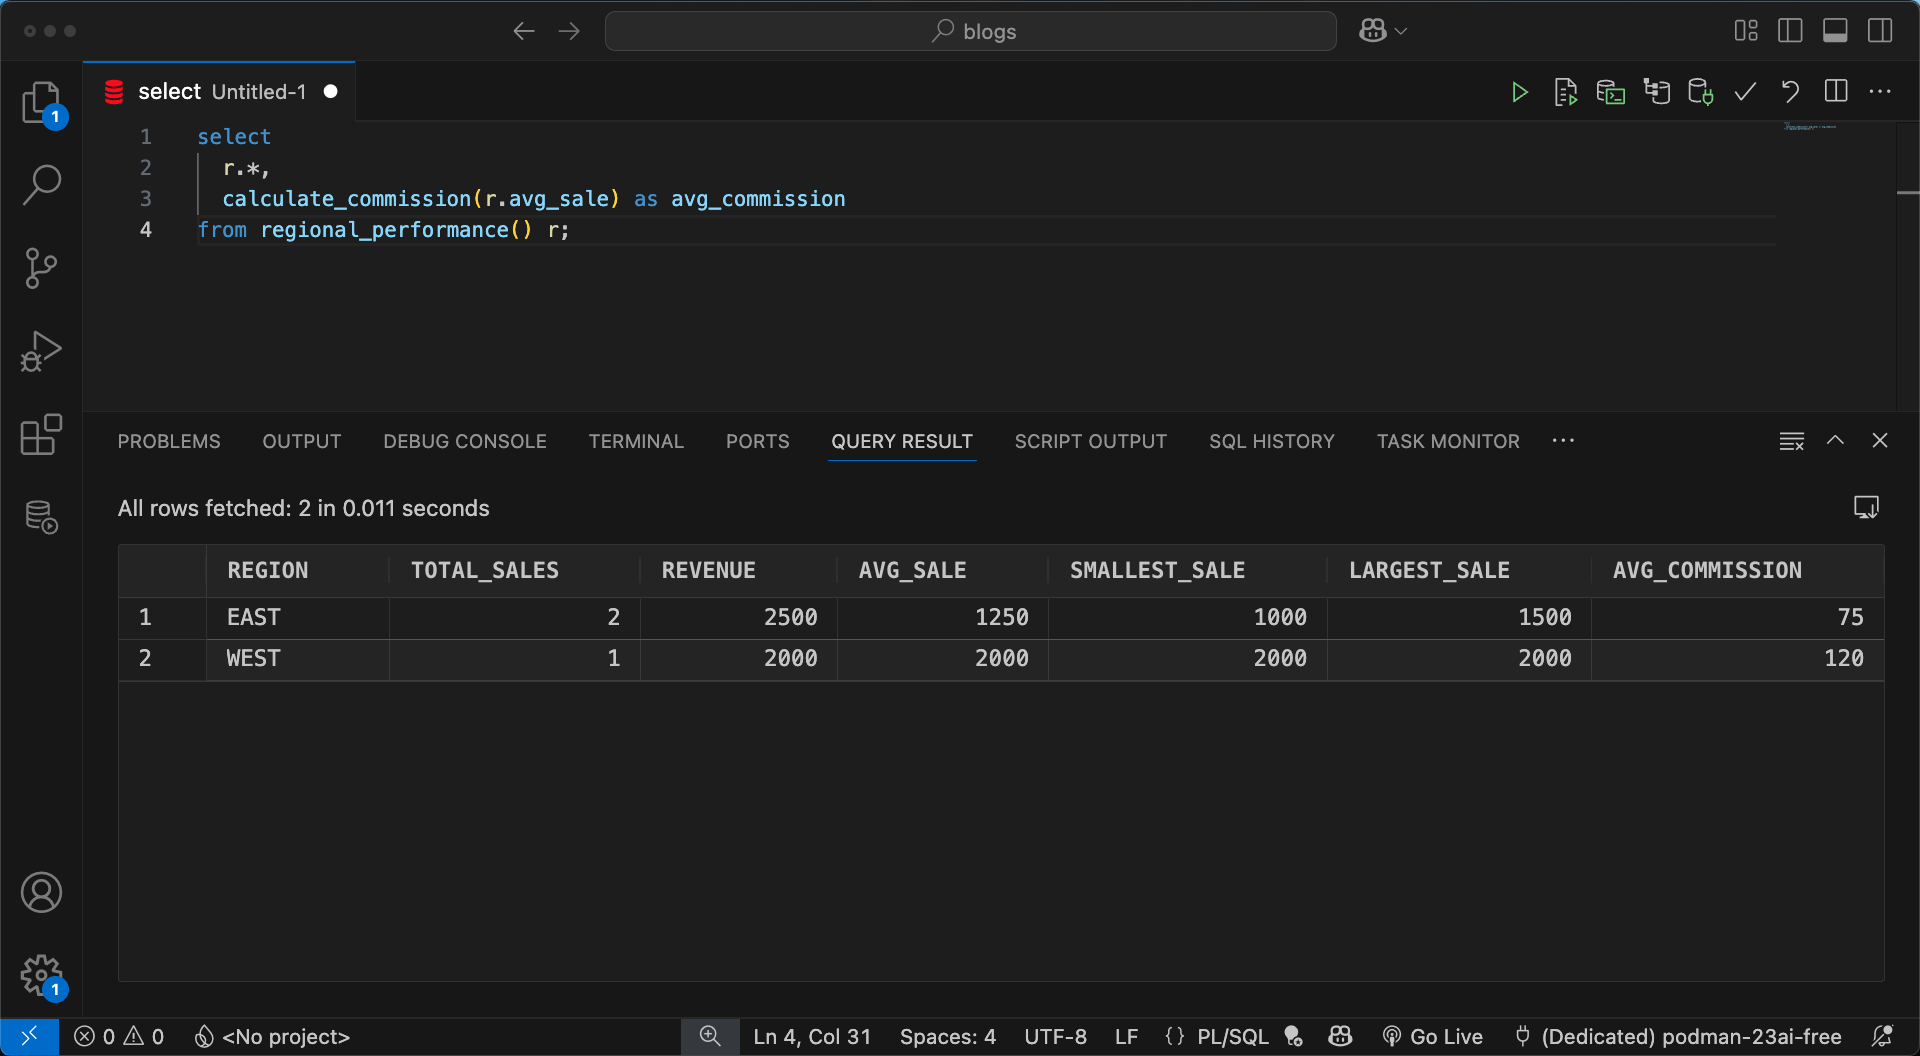Switch to the Problems tab
The width and height of the screenshot is (1920, 1056).
(169, 441)
